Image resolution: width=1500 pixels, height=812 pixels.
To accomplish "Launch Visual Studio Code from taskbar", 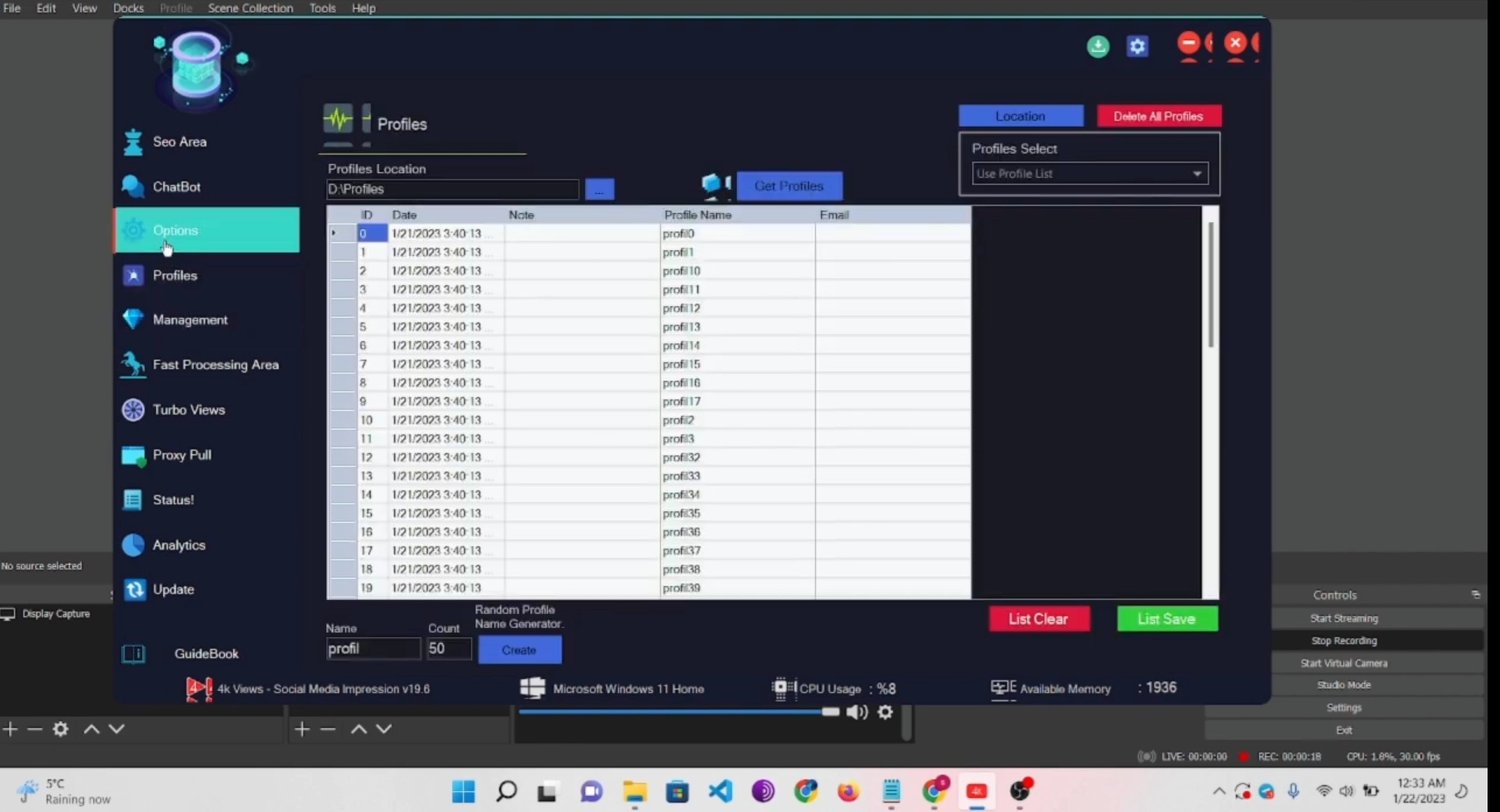I will [x=720, y=792].
